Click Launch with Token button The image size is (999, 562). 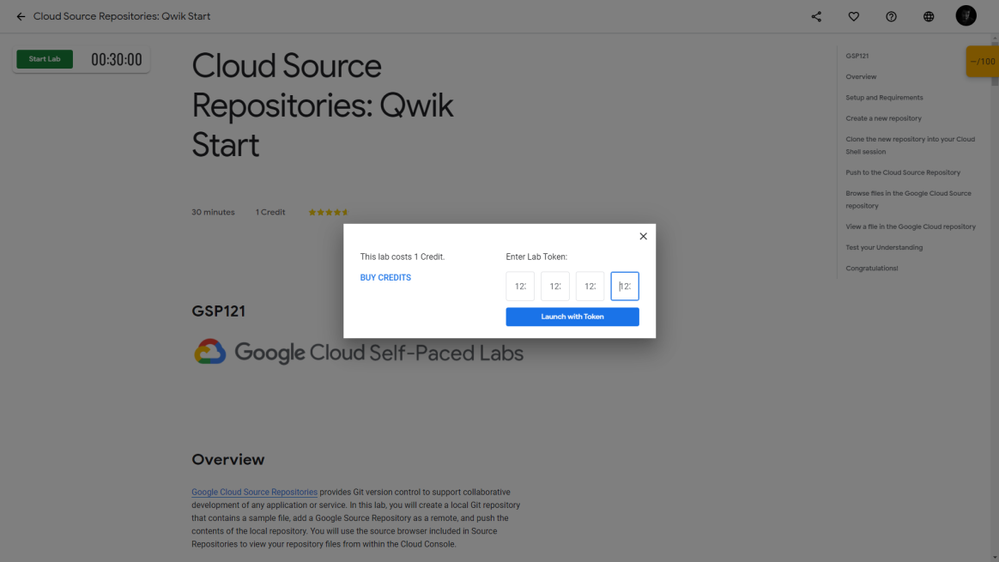coord(572,317)
